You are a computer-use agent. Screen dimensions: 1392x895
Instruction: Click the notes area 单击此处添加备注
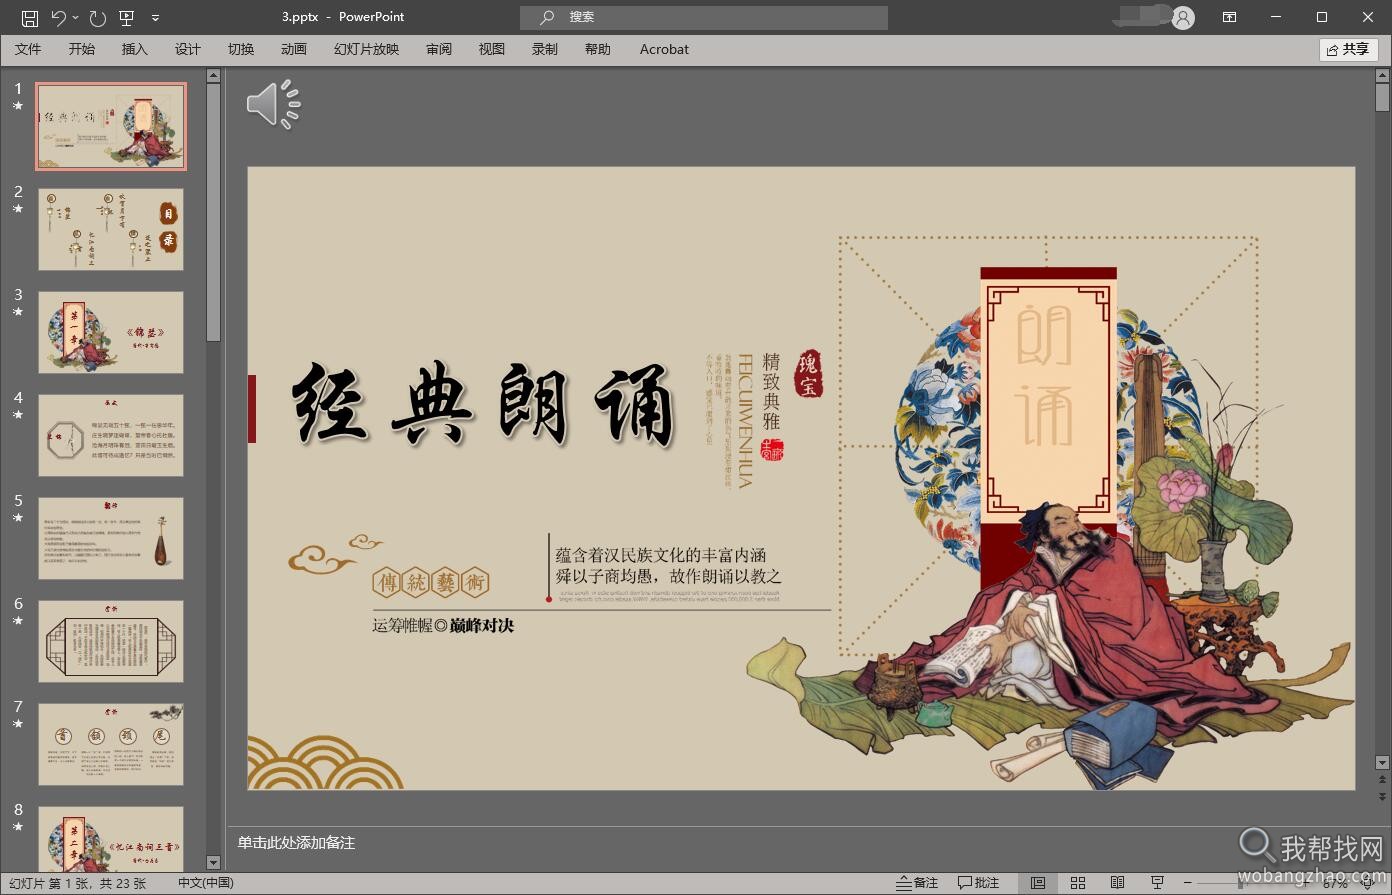(x=296, y=843)
